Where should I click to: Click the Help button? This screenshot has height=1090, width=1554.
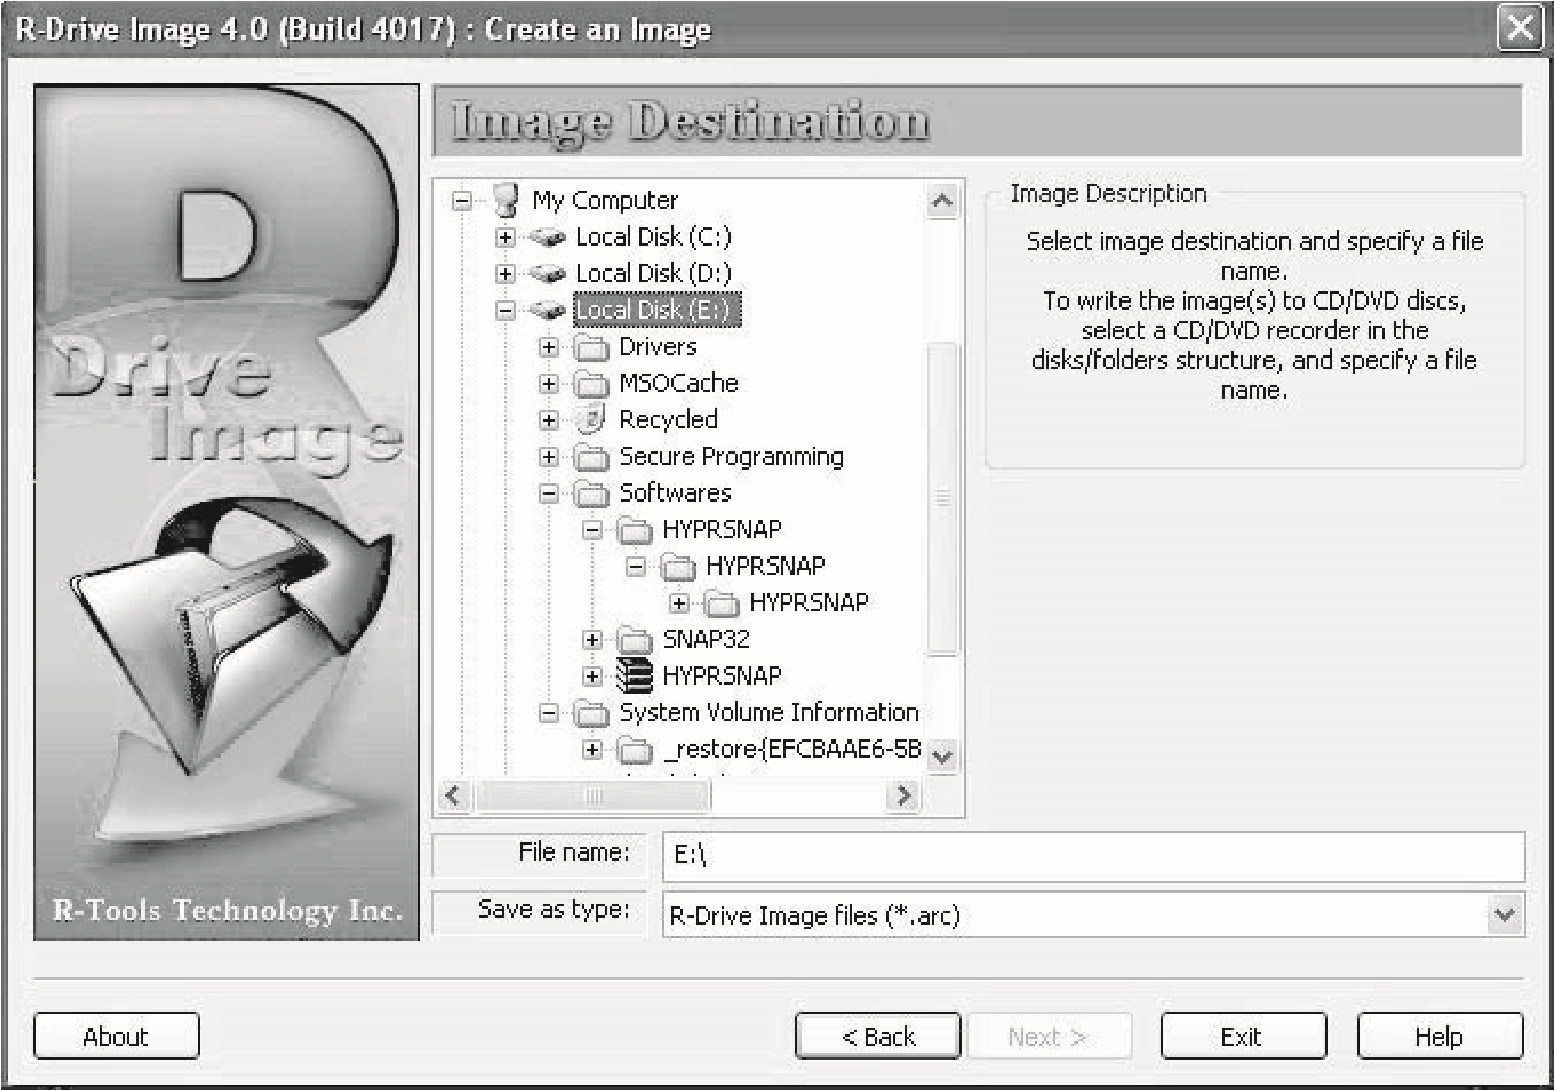pos(1439,1037)
